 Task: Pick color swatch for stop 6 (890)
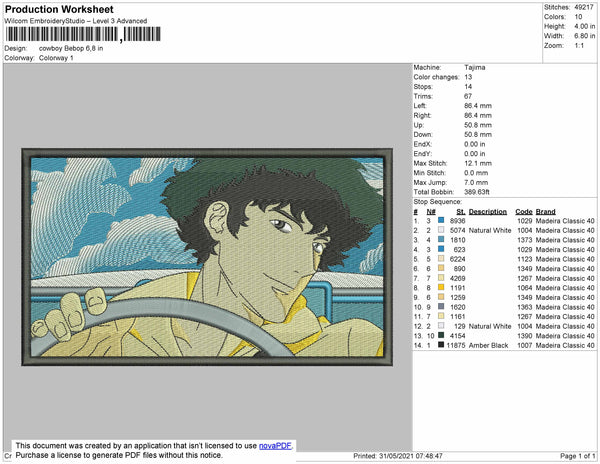tap(441, 269)
